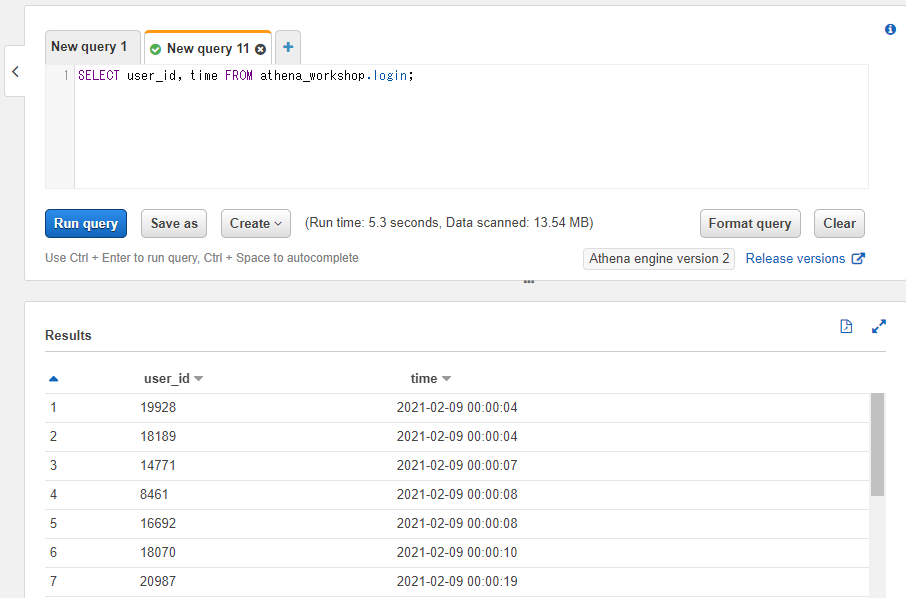Clear the query editor

pyautogui.click(x=838, y=223)
